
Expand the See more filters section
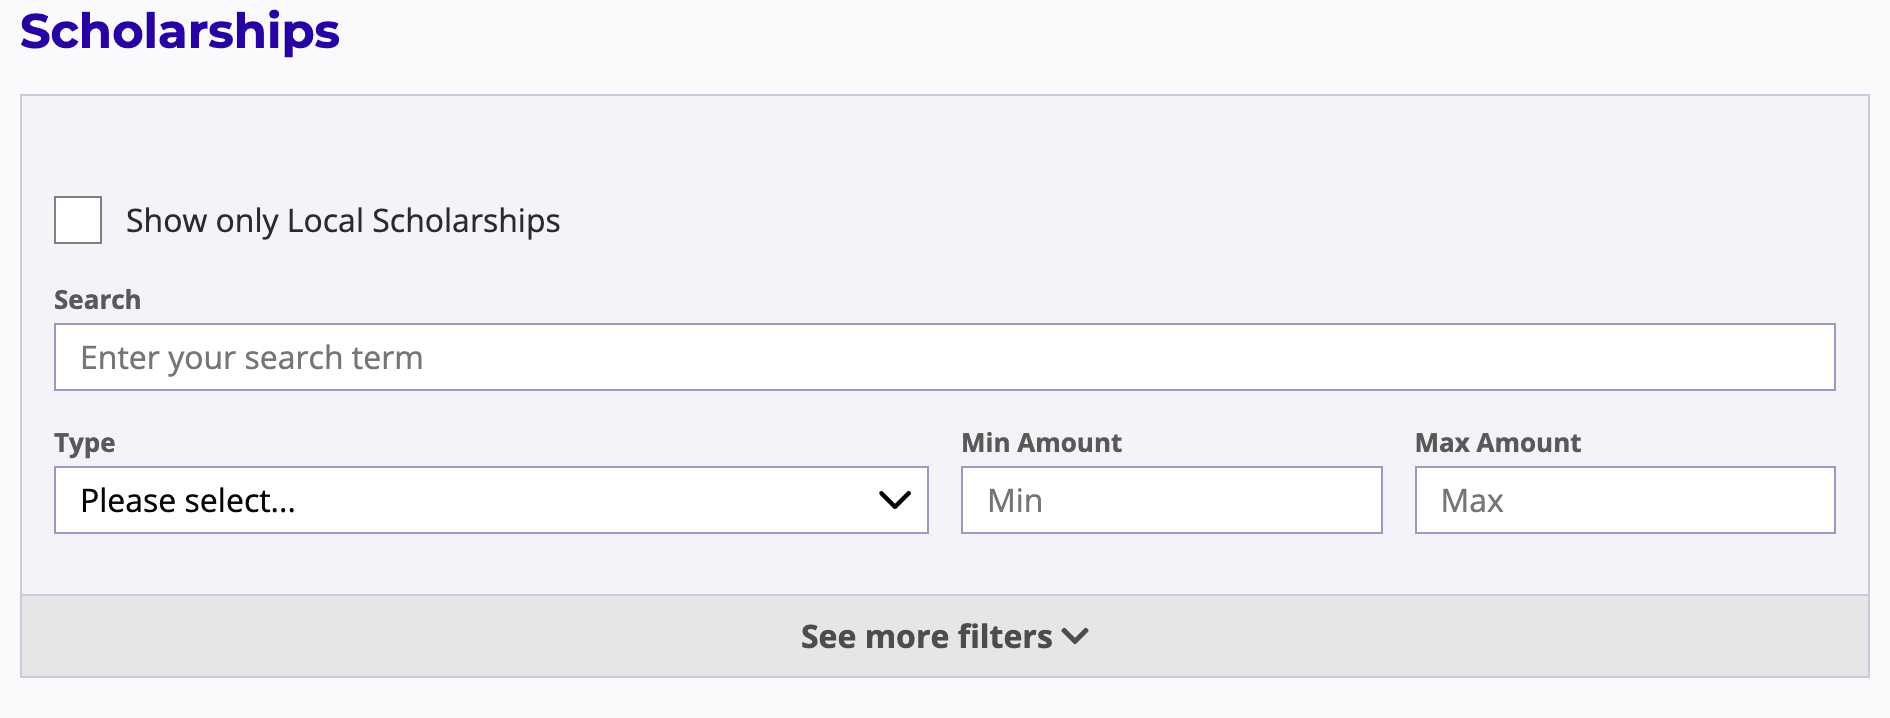(927, 637)
